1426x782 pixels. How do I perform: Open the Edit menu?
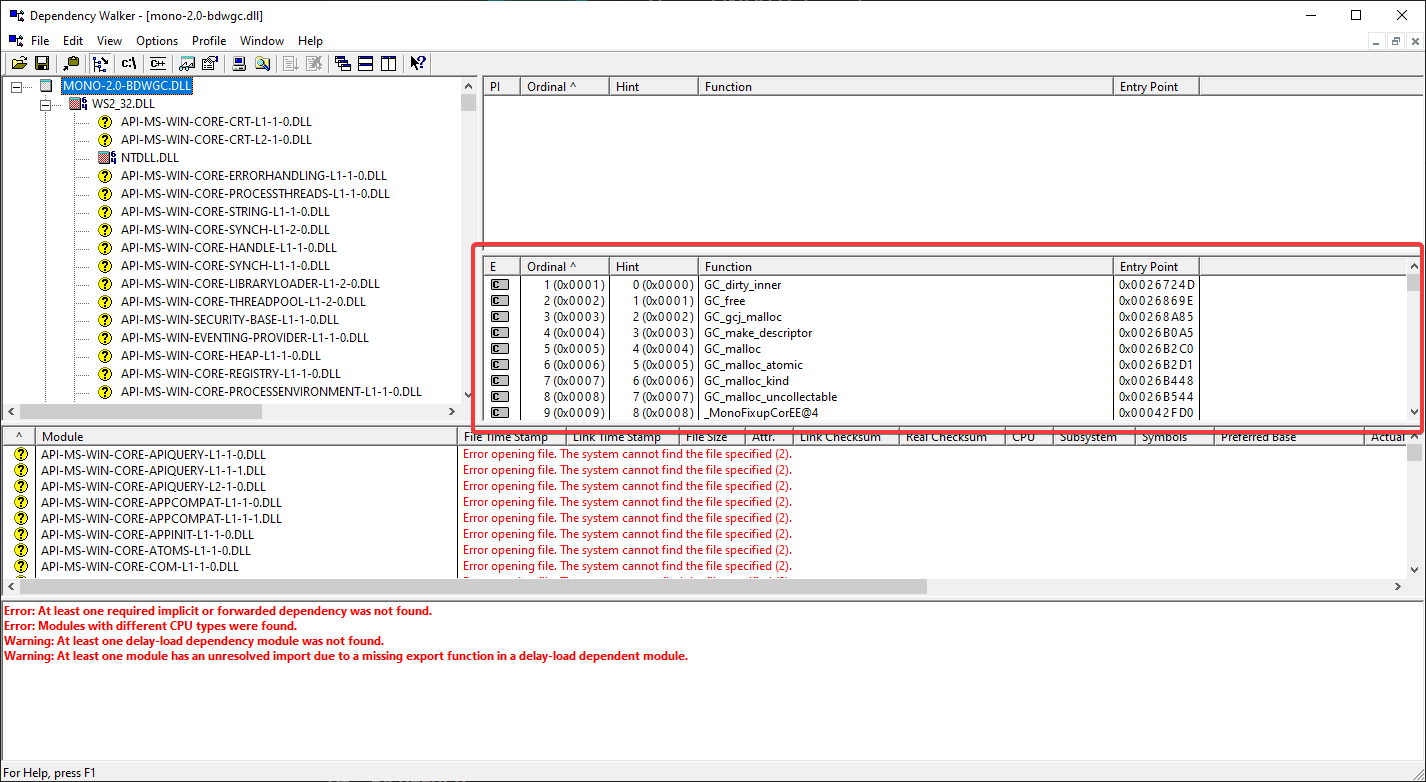click(73, 41)
